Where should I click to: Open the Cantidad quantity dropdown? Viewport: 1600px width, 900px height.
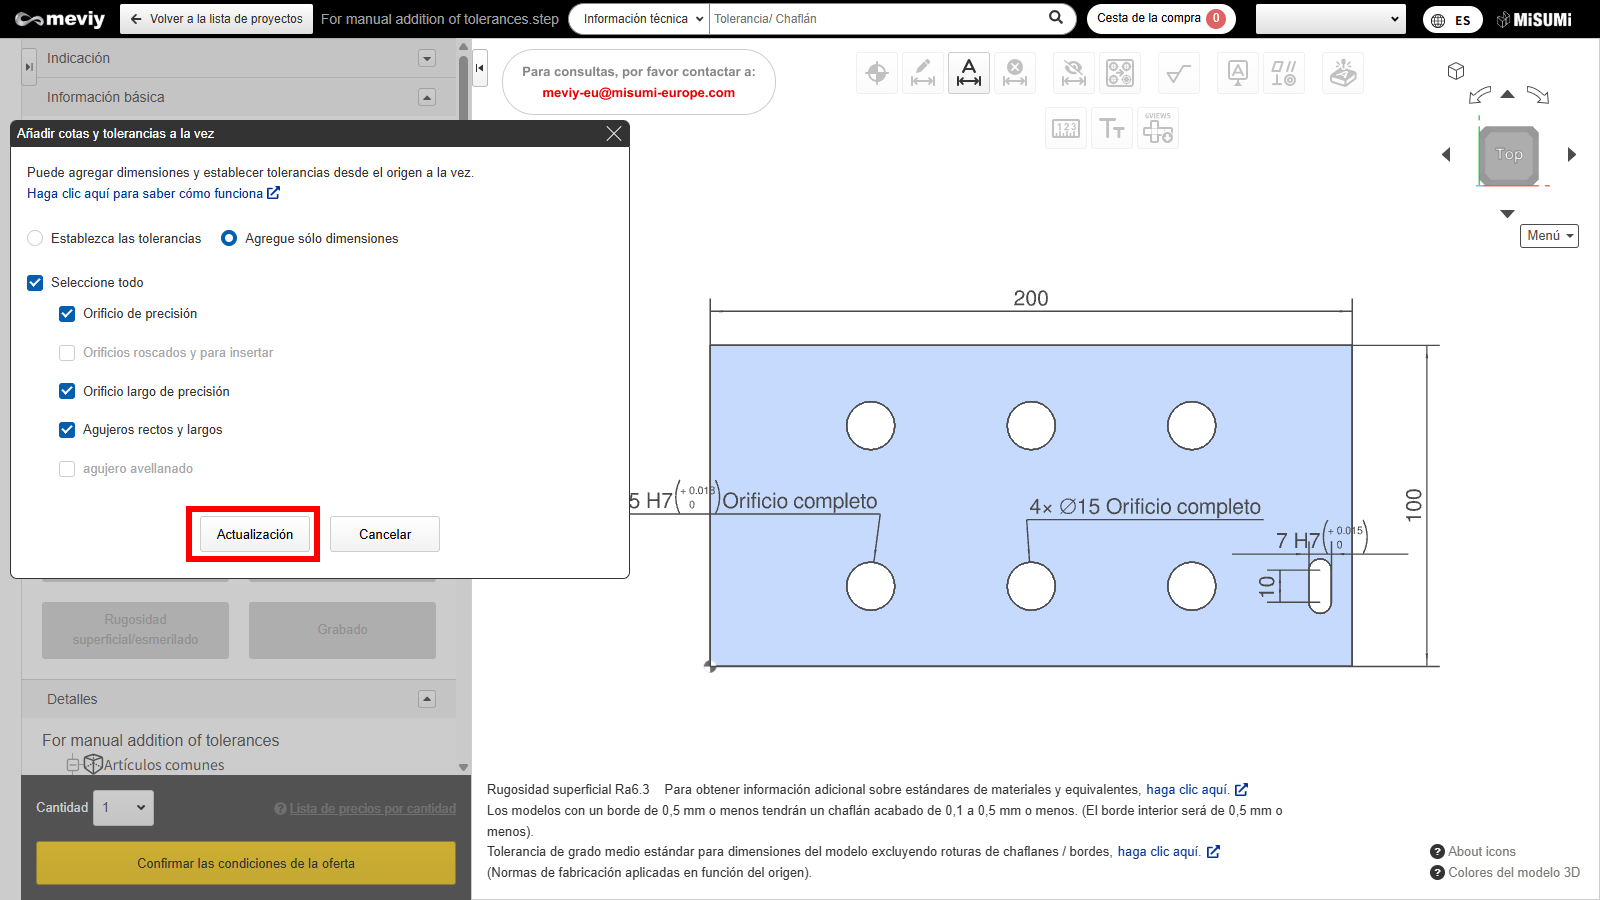[x=125, y=808]
